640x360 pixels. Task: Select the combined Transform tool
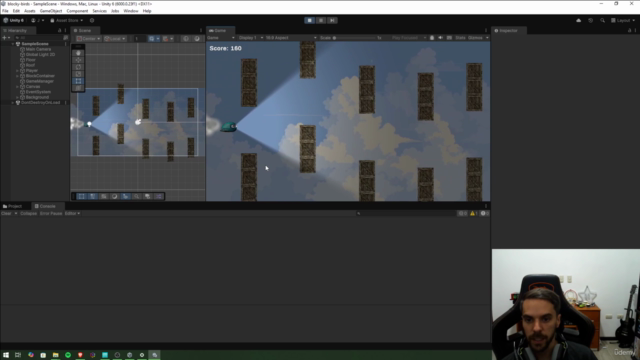click(78, 88)
